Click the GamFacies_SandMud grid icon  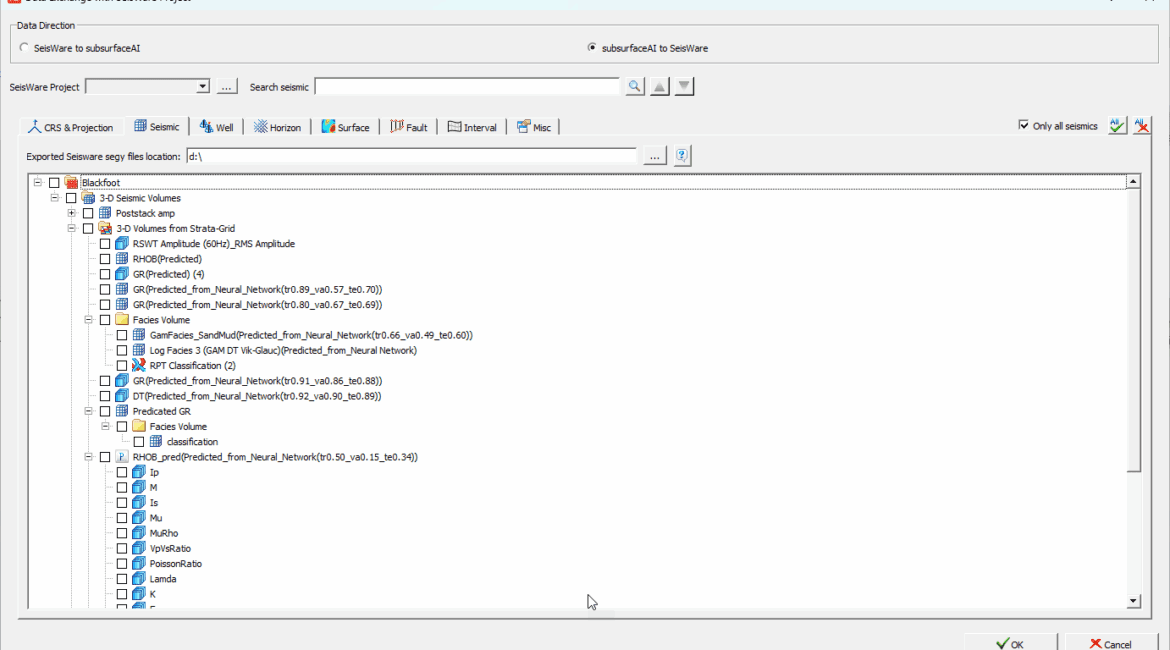pos(139,335)
